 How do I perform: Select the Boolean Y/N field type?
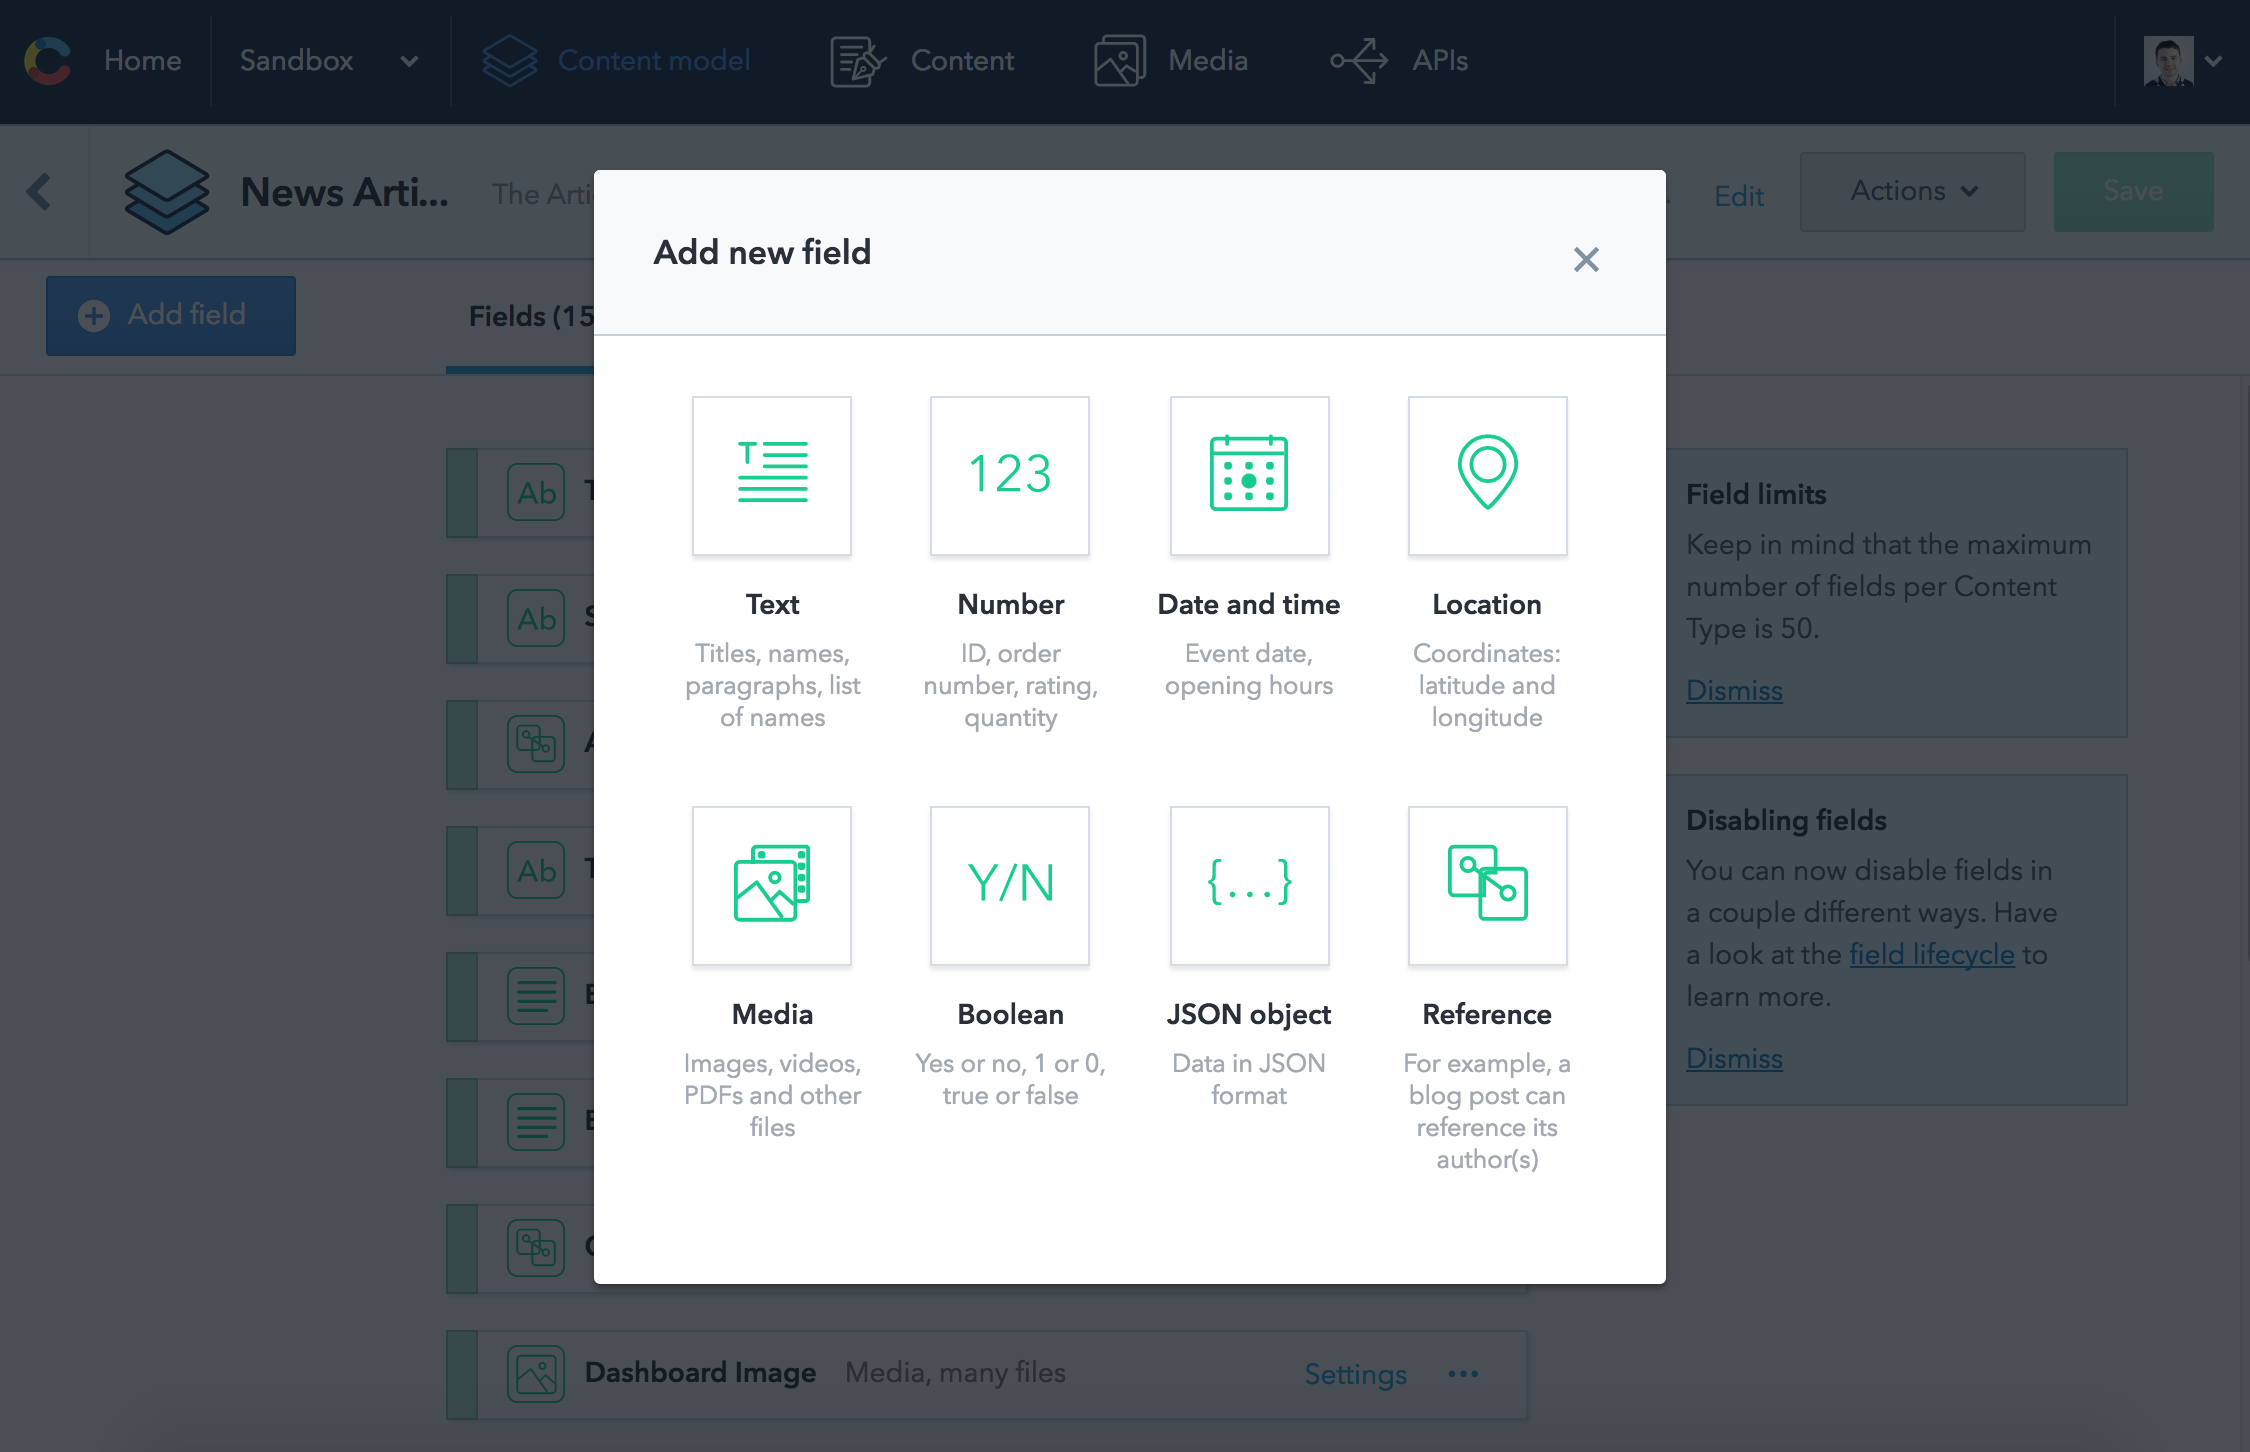coord(1009,885)
